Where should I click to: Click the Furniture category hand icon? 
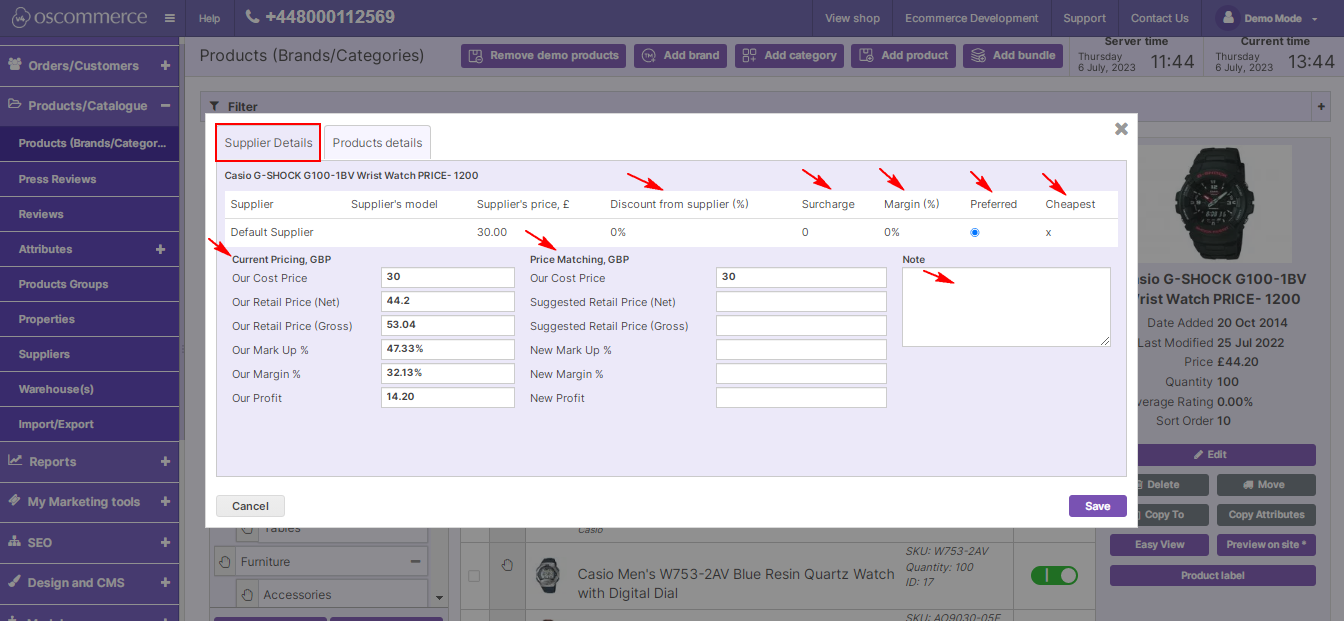[x=223, y=562]
